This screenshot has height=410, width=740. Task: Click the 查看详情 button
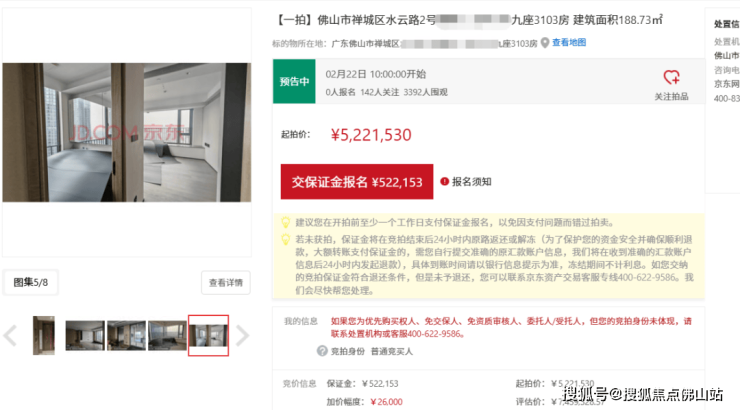226,283
